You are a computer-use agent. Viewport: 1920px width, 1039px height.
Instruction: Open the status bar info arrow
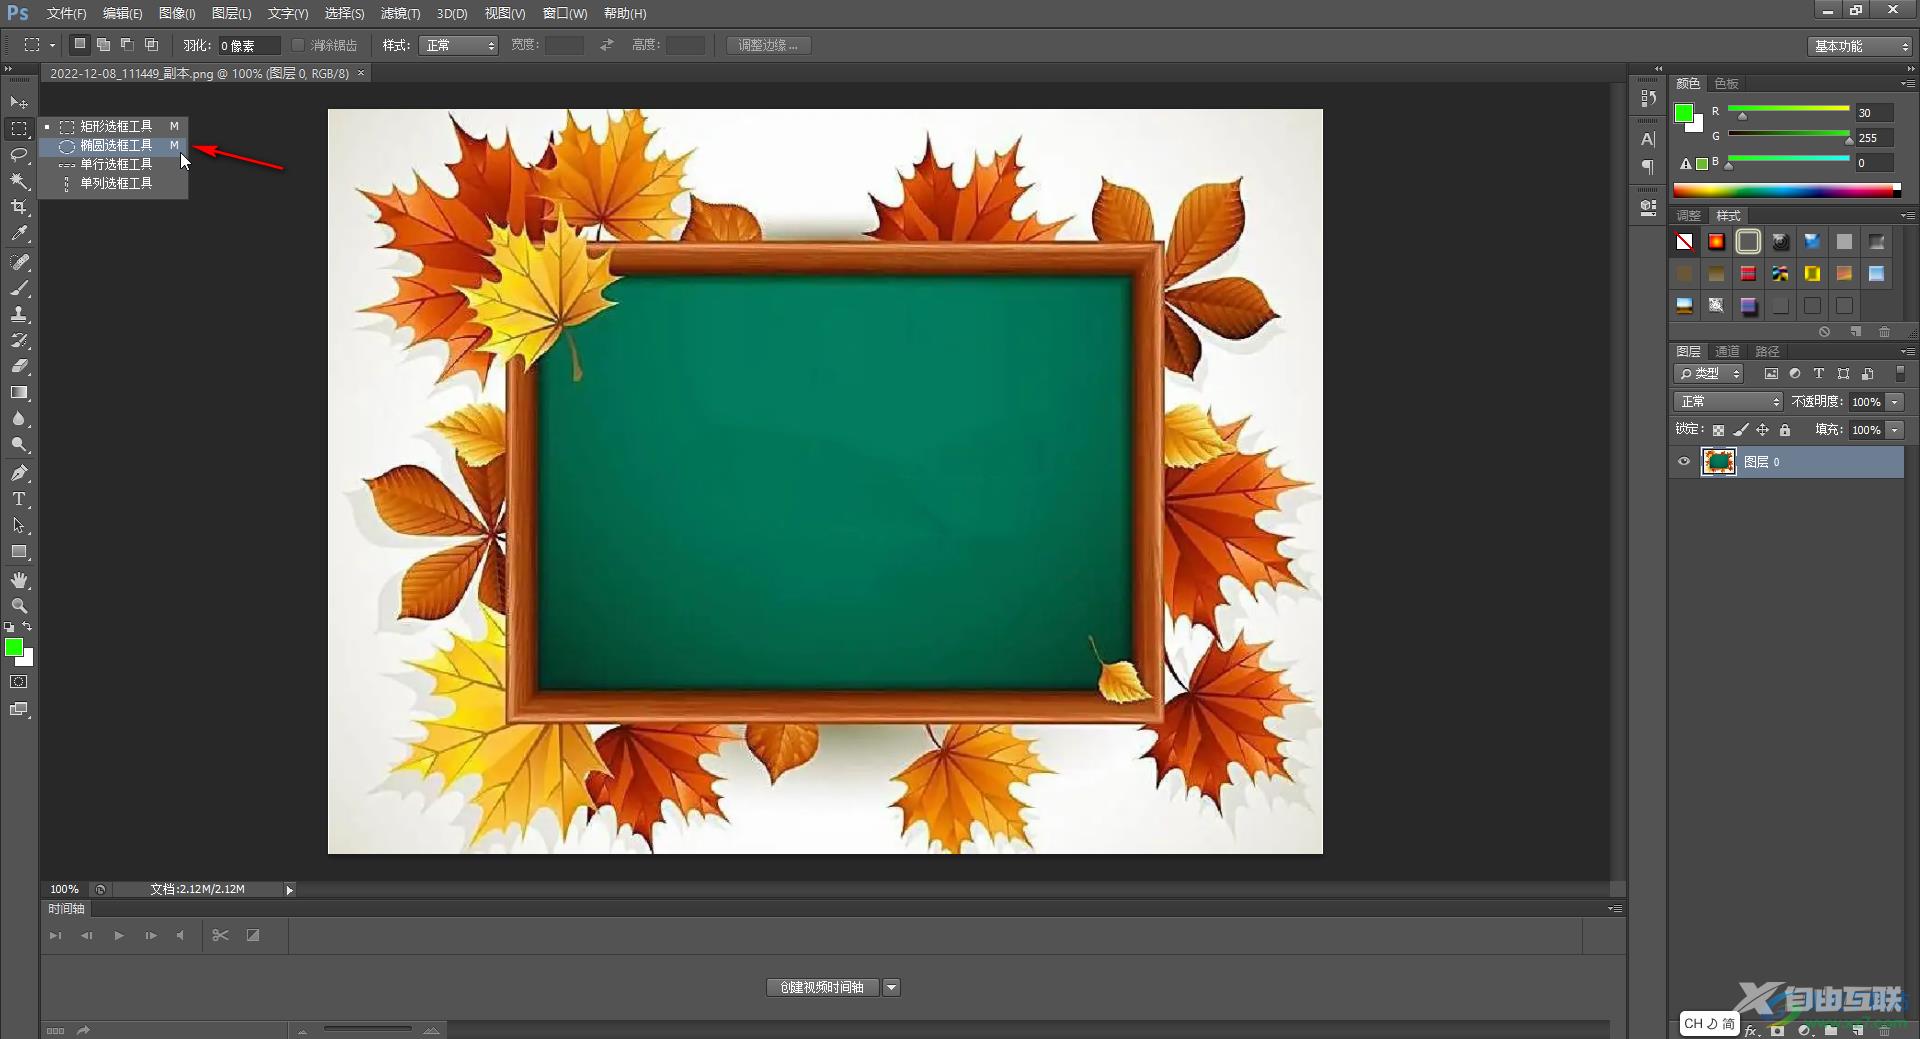click(290, 889)
